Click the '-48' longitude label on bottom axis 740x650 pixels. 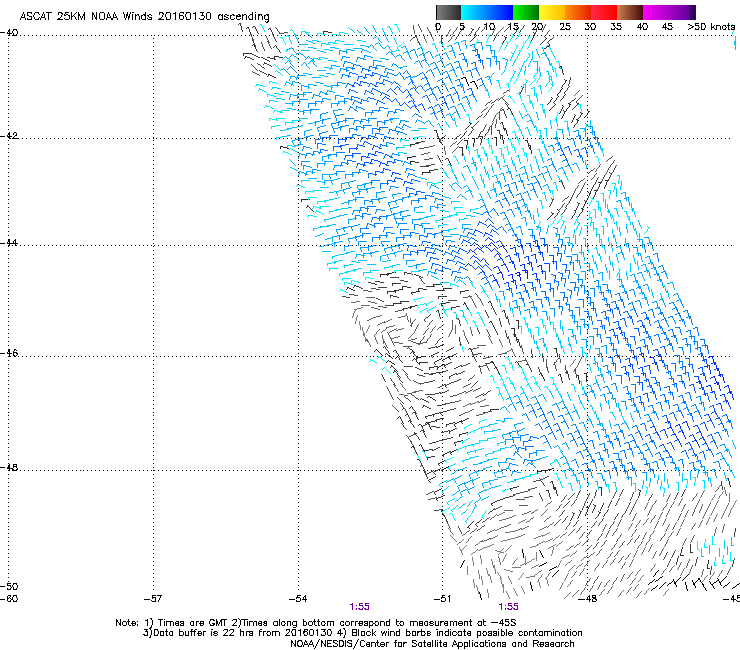click(588, 599)
